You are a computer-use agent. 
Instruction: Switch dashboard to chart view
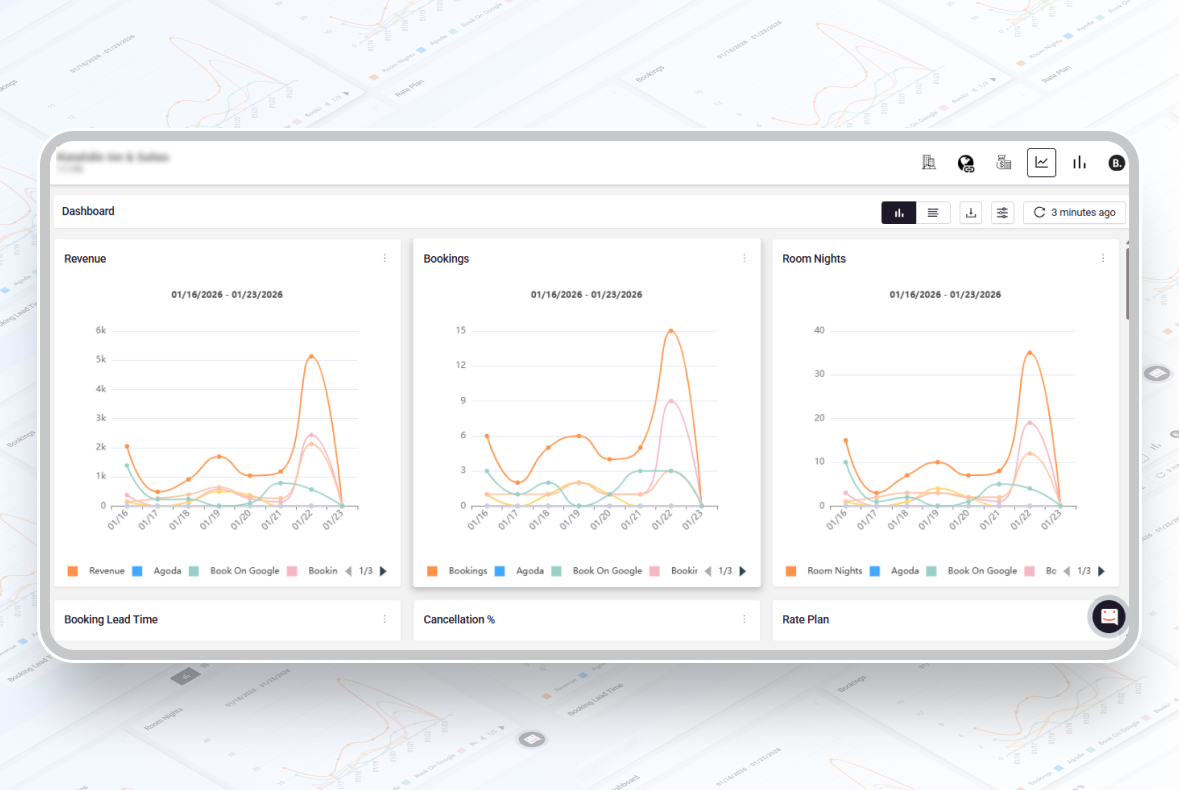point(899,213)
